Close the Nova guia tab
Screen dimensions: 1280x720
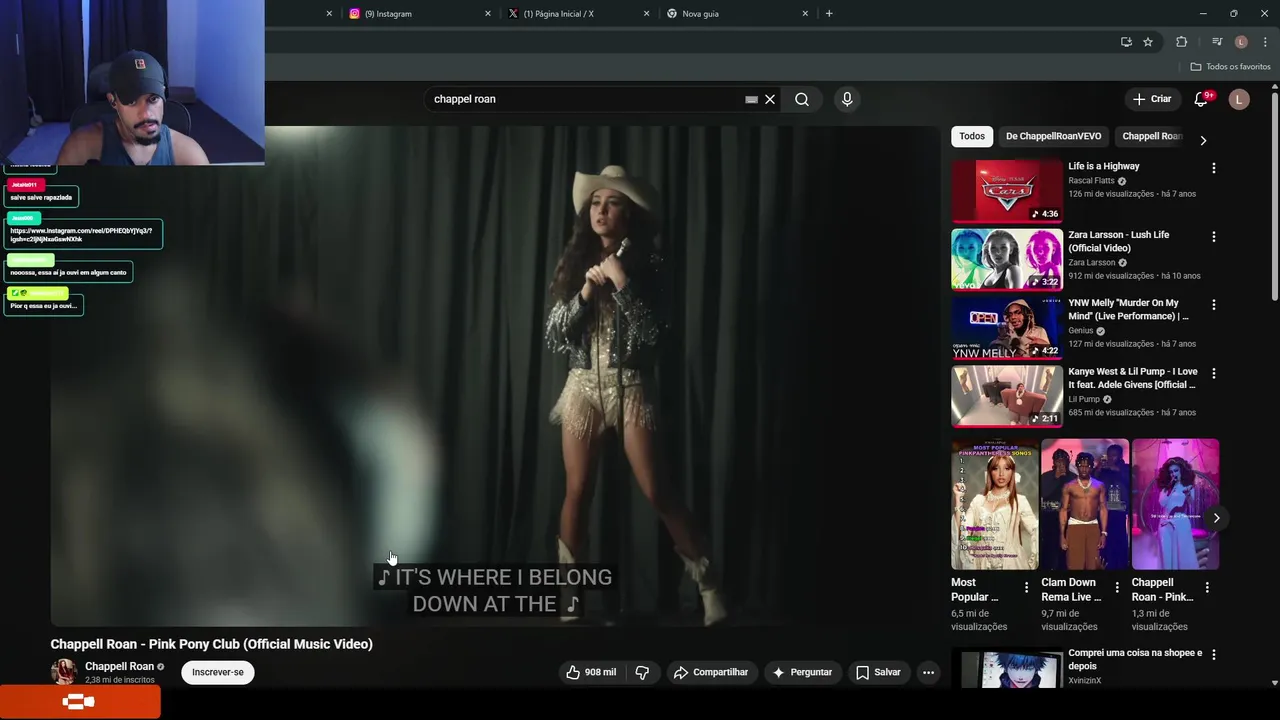point(805,14)
